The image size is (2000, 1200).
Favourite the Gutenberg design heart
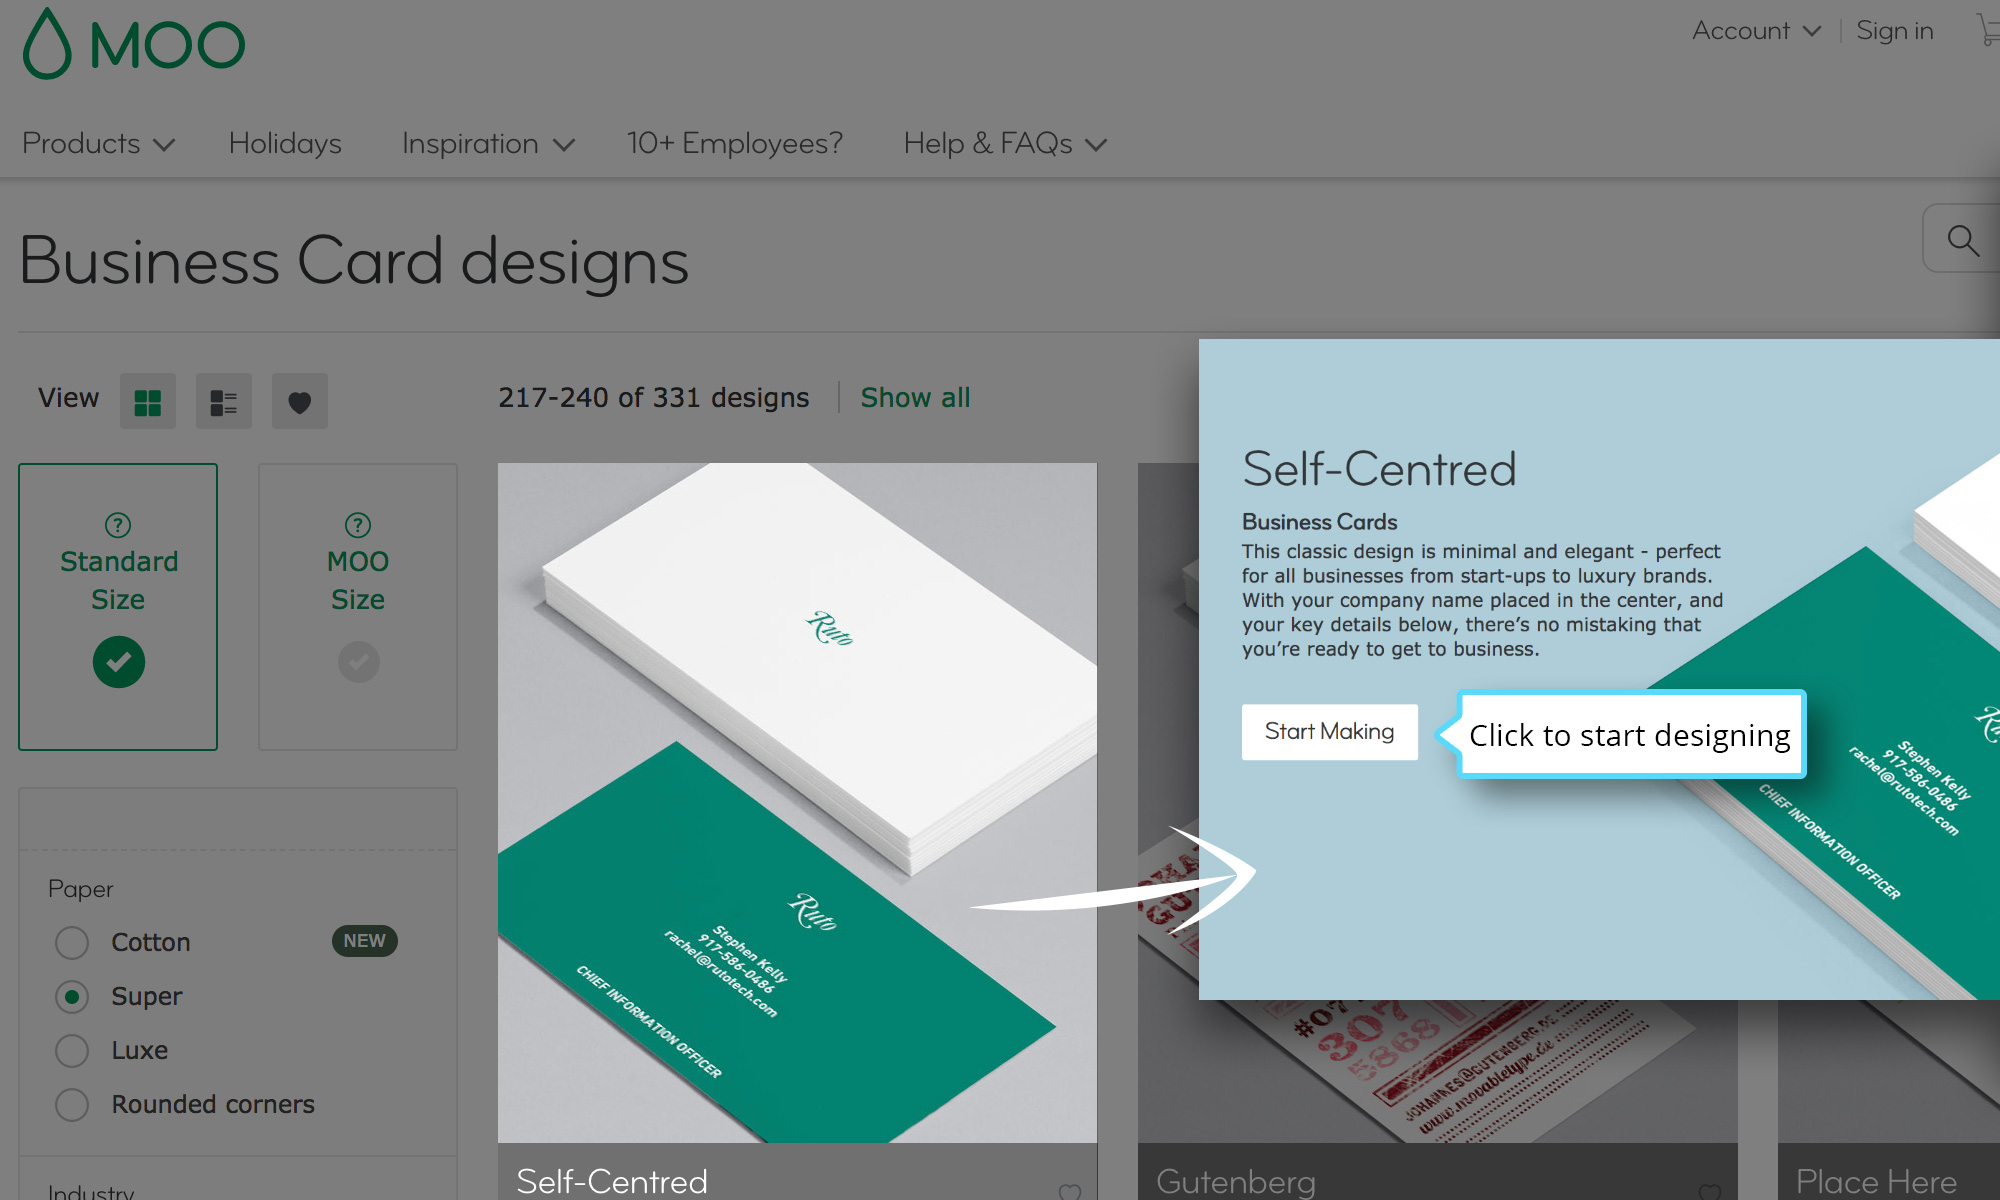point(1710,1191)
